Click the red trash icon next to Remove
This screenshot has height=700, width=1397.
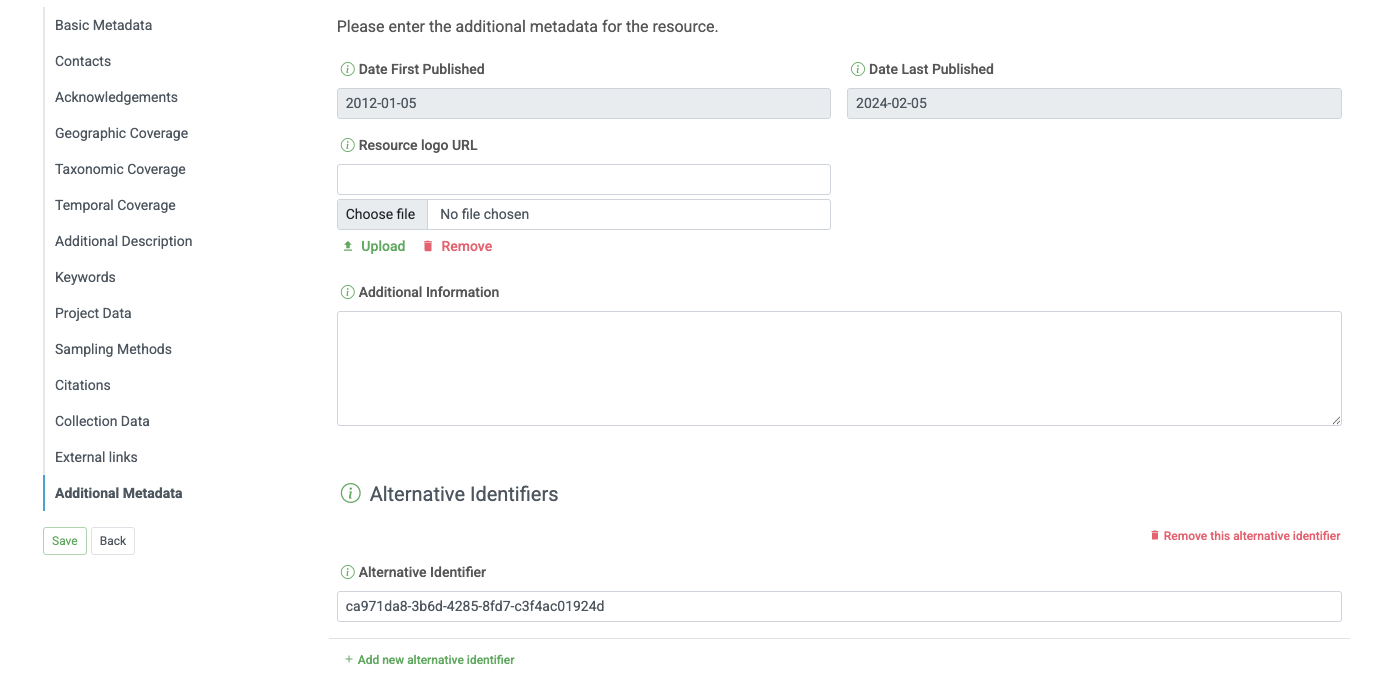pos(428,246)
